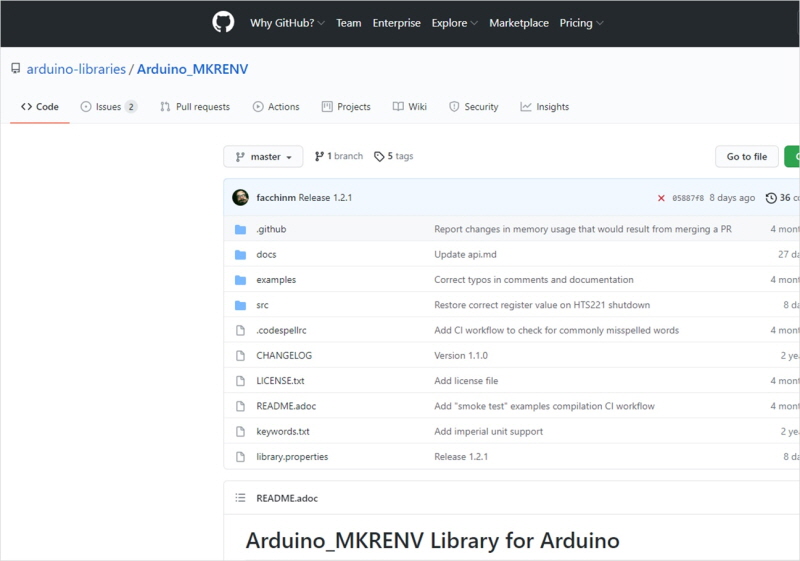800x561 pixels.
Task: Open 'Update api.md' commit message
Action: [x=465, y=254]
